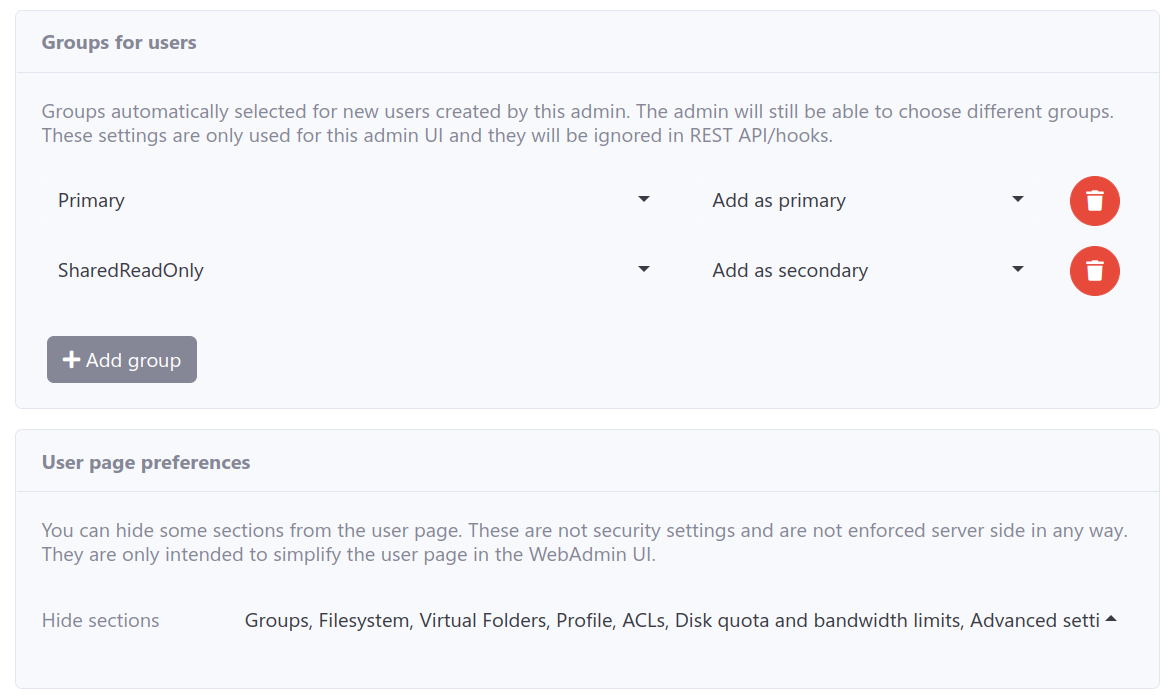The height and width of the screenshot is (698, 1170).
Task: Open the Primary group dropdown
Action: [x=350, y=199]
